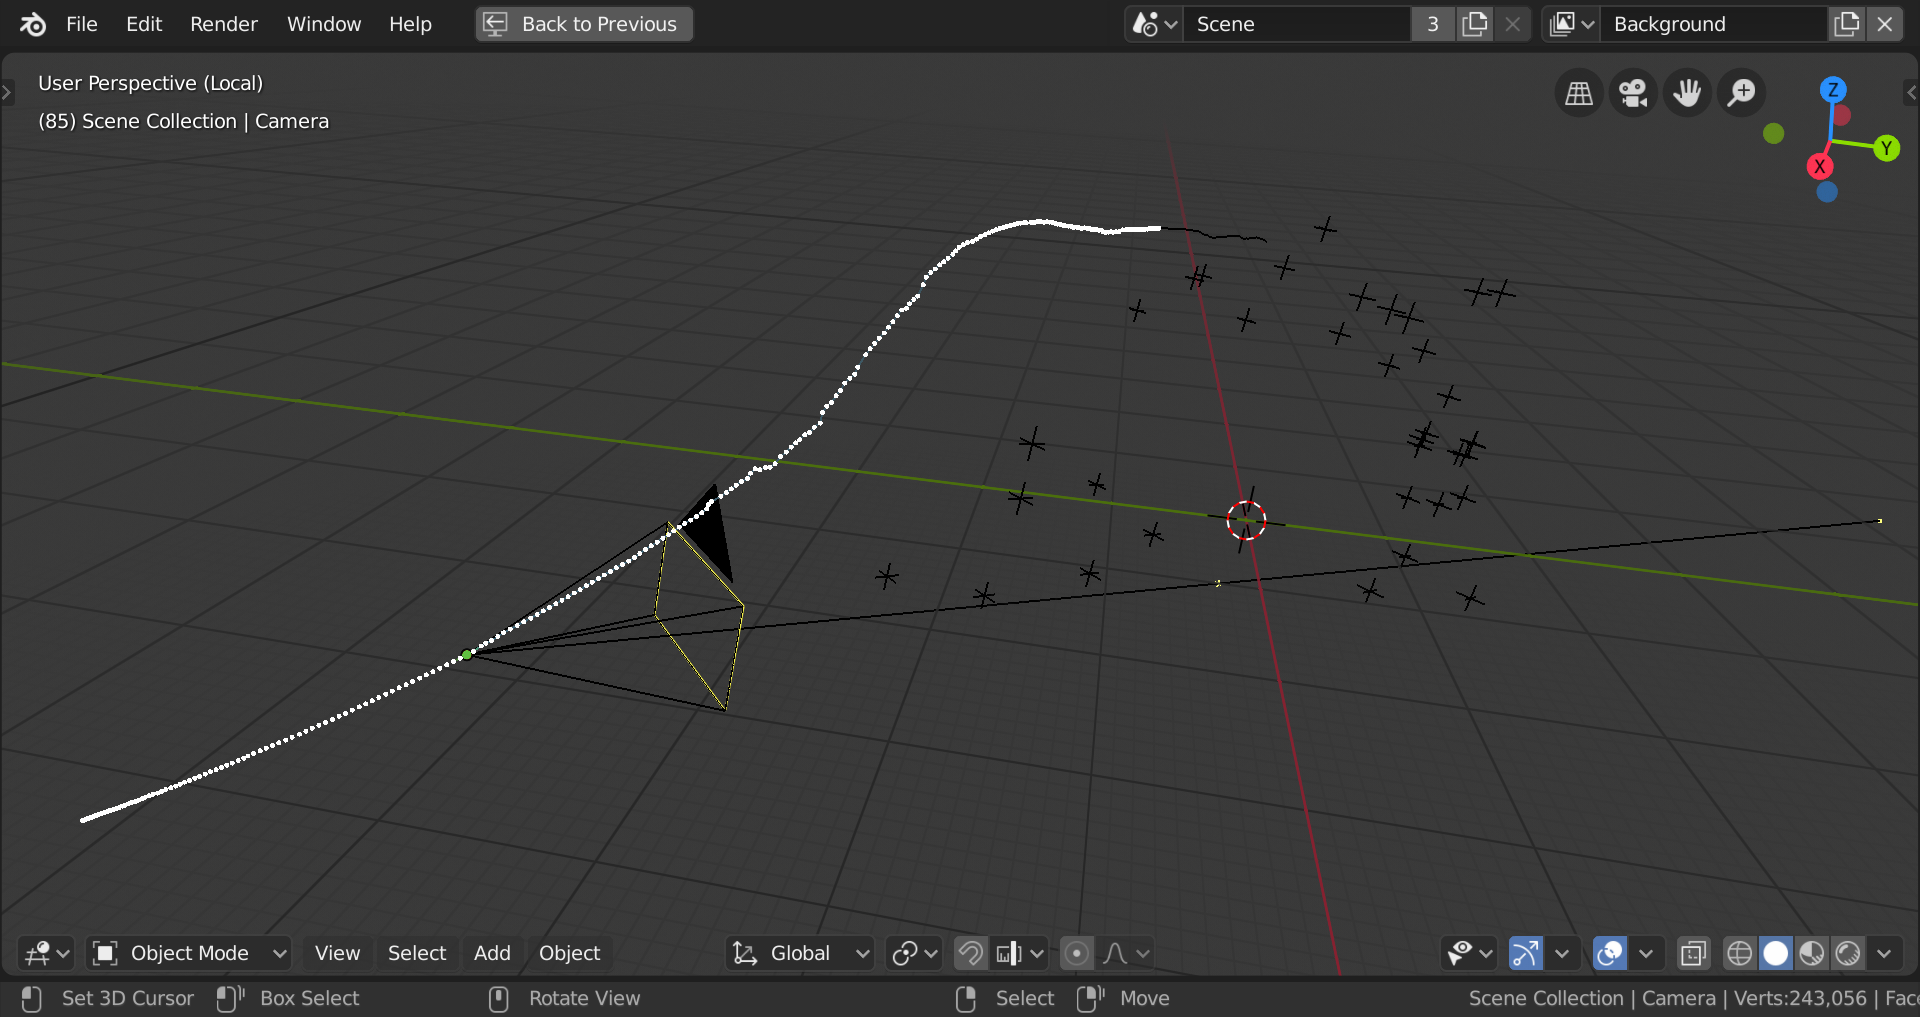The image size is (1920, 1017).
Task: Toggle perspective/orthographic grid view icon
Action: (1579, 93)
